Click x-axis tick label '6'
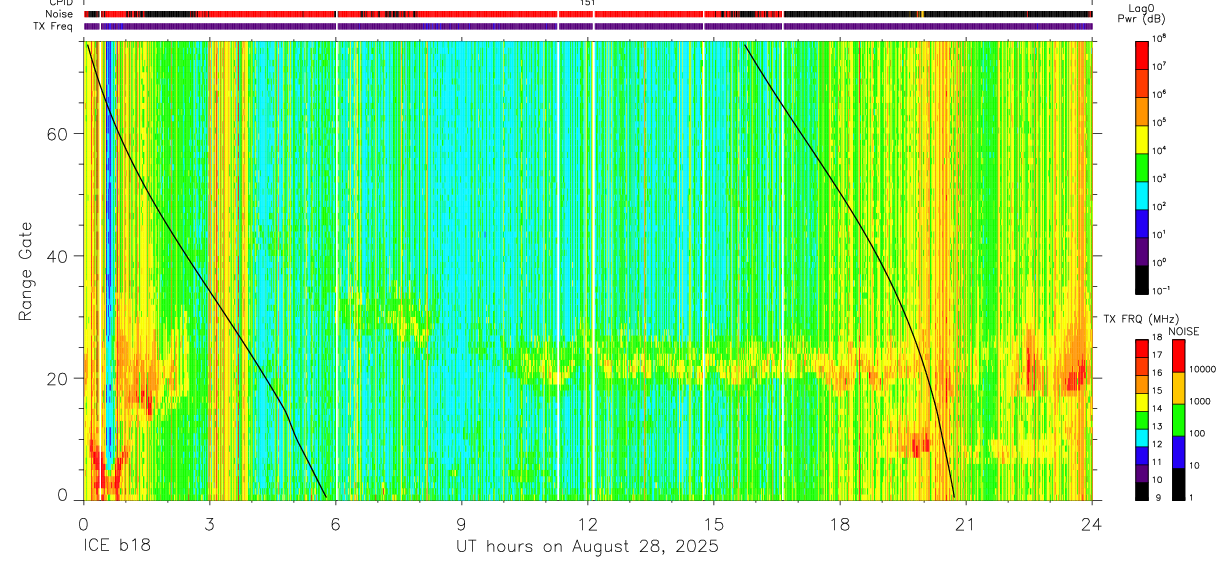The height and width of the screenshot is (567, 1228). click(335, 523)
